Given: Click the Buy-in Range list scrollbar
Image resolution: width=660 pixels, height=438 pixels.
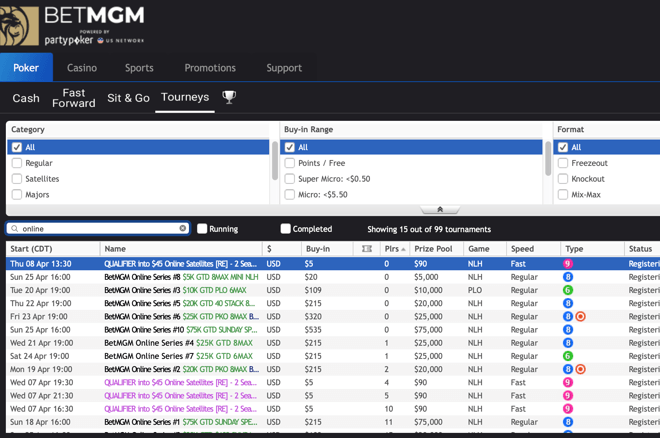Looking at the screenshot, I should pyautogui.click(x=548, y=158).
